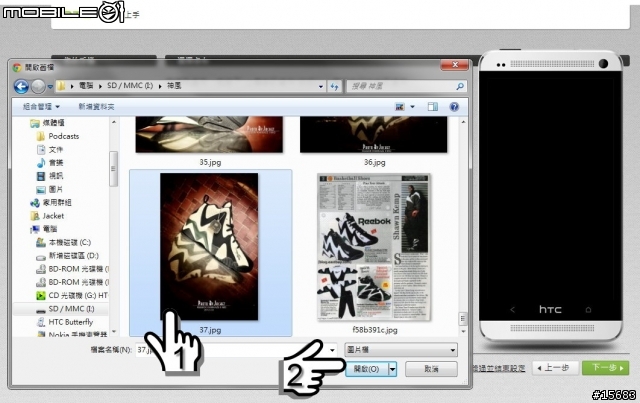Open address bar history dropdown arrow
This screenshot has width=640, height=403.
[x=321, y=86]
